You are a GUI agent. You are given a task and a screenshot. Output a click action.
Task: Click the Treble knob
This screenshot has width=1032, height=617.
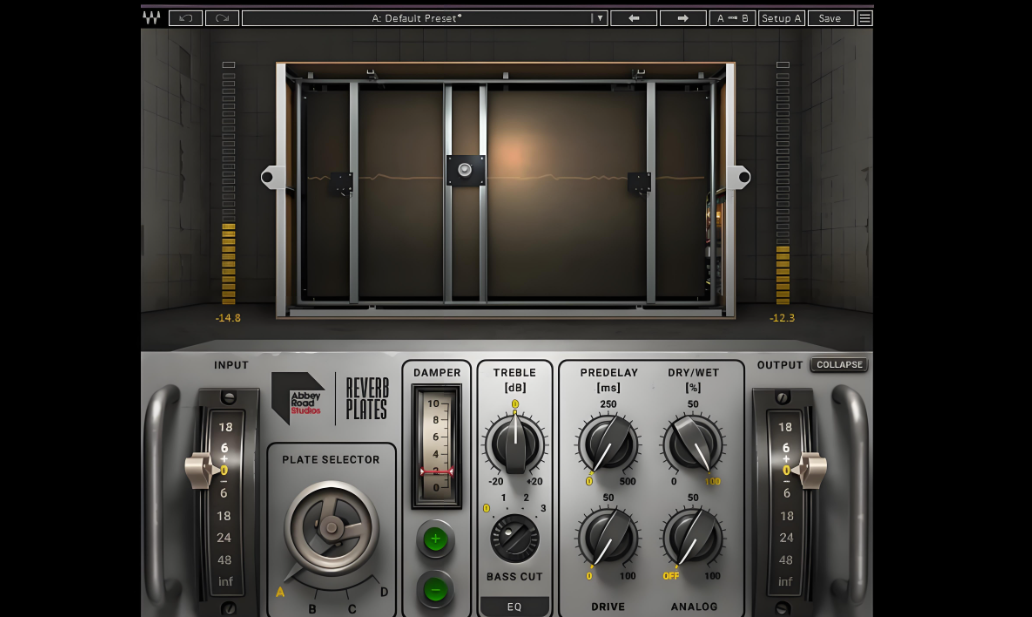coord(515,443)
